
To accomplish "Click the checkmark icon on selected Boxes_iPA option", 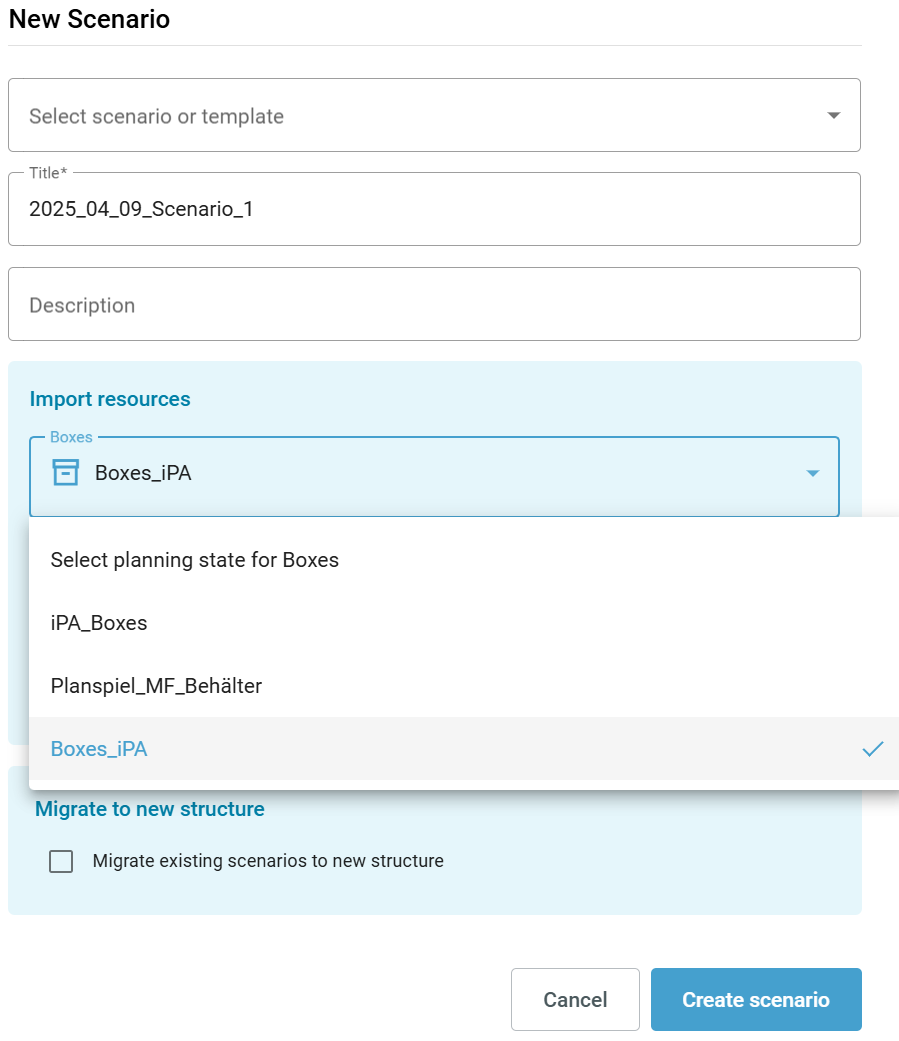I will pyautogui.click(x=873, y=749).
